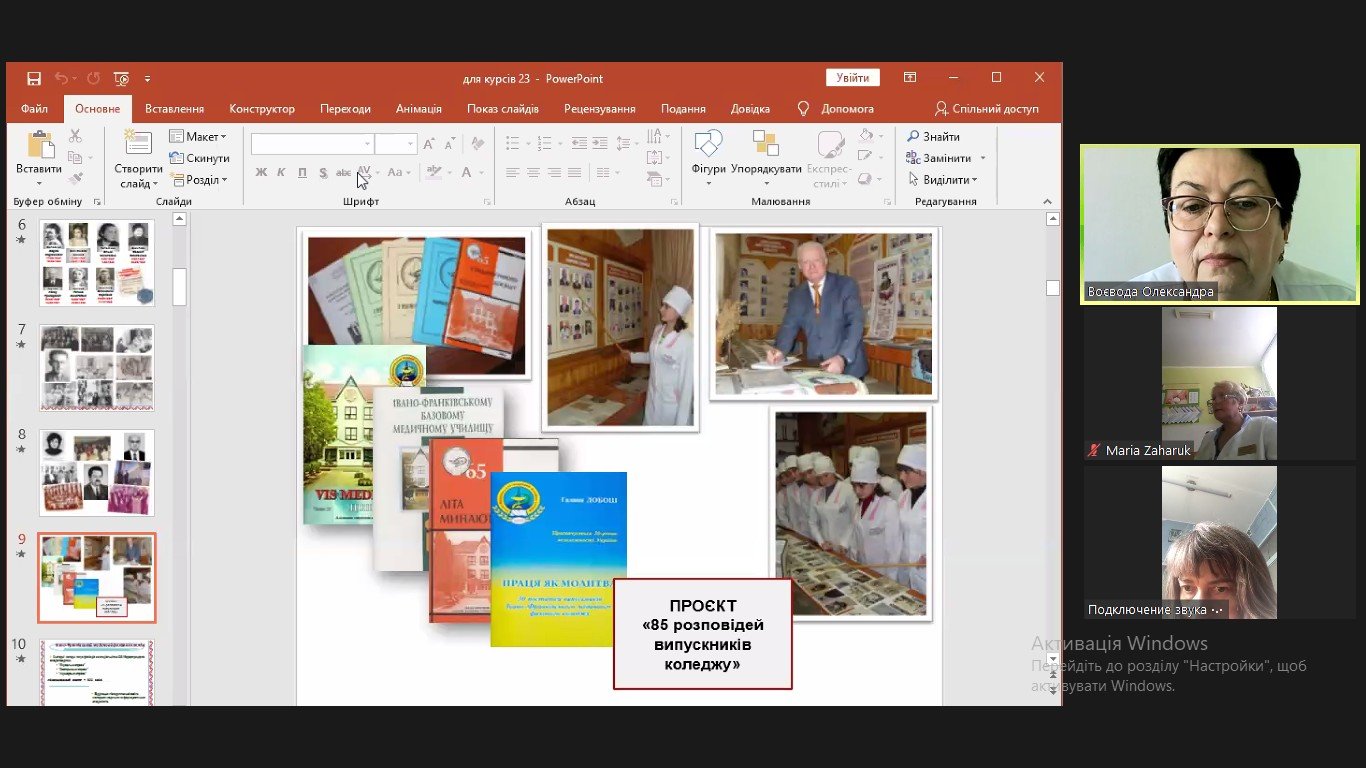Open the Layout (Макет) dropdown
This screenshot has width=1366, height=768.
[198, 137]
